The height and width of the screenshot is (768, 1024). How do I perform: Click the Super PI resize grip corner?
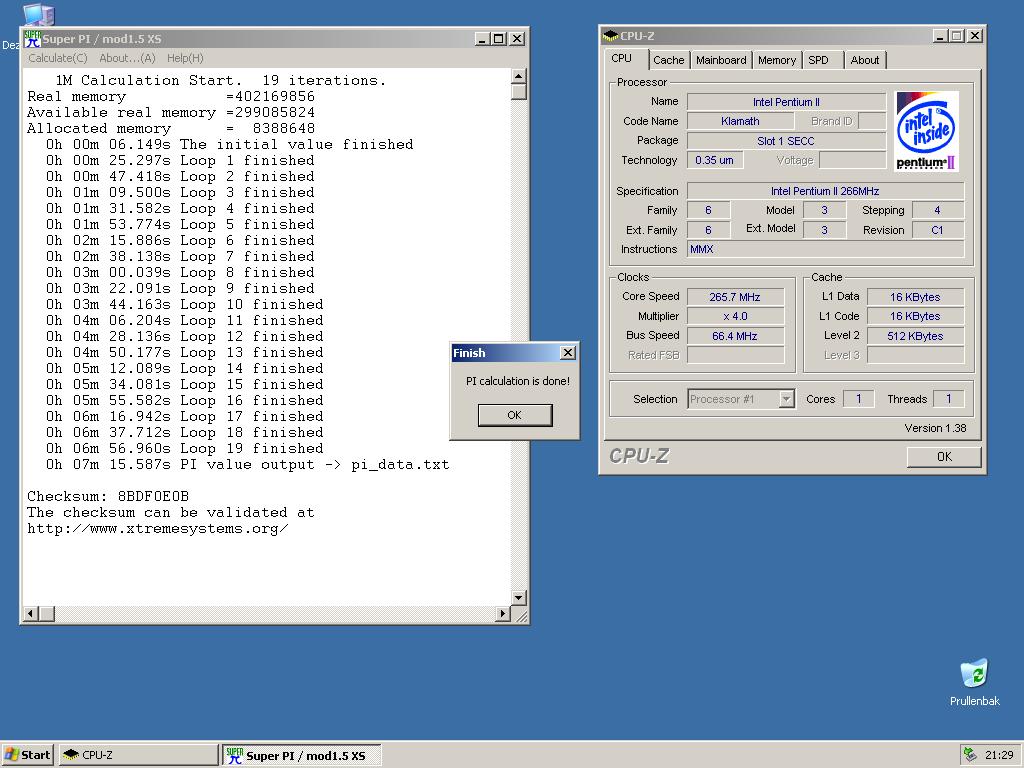[520, 615]
